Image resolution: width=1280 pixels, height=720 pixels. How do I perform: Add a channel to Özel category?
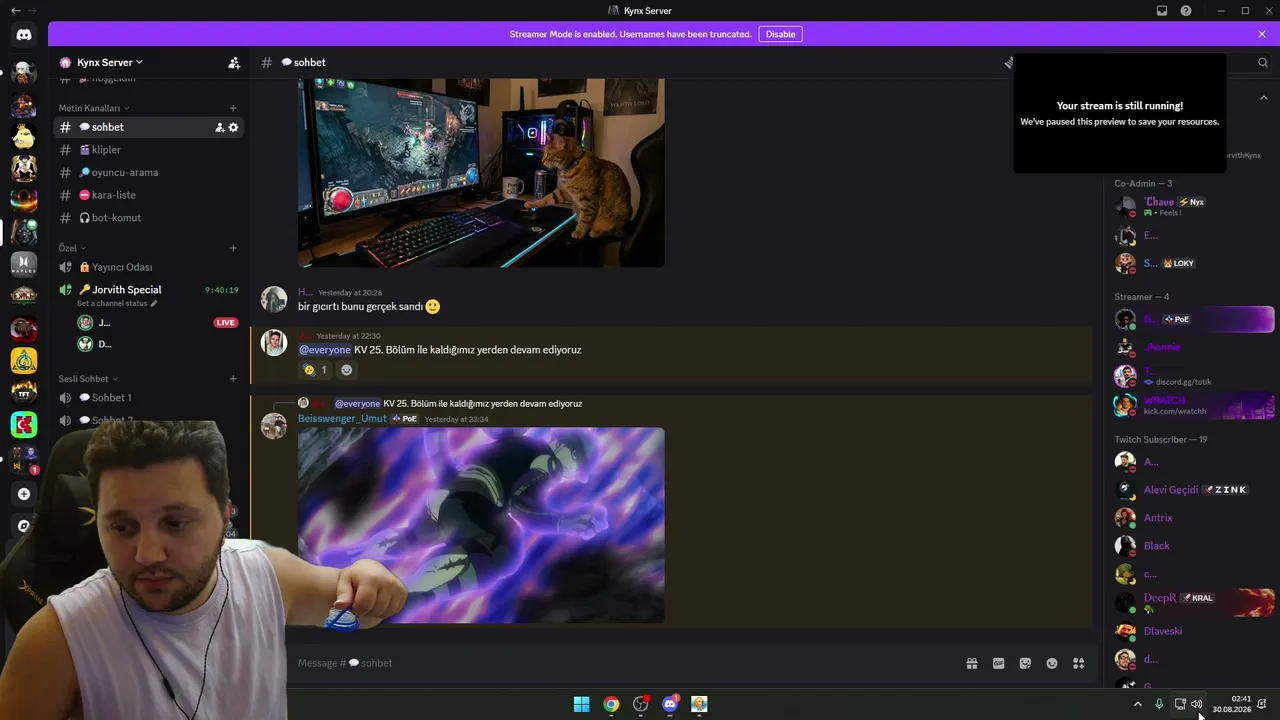[233, 248]
